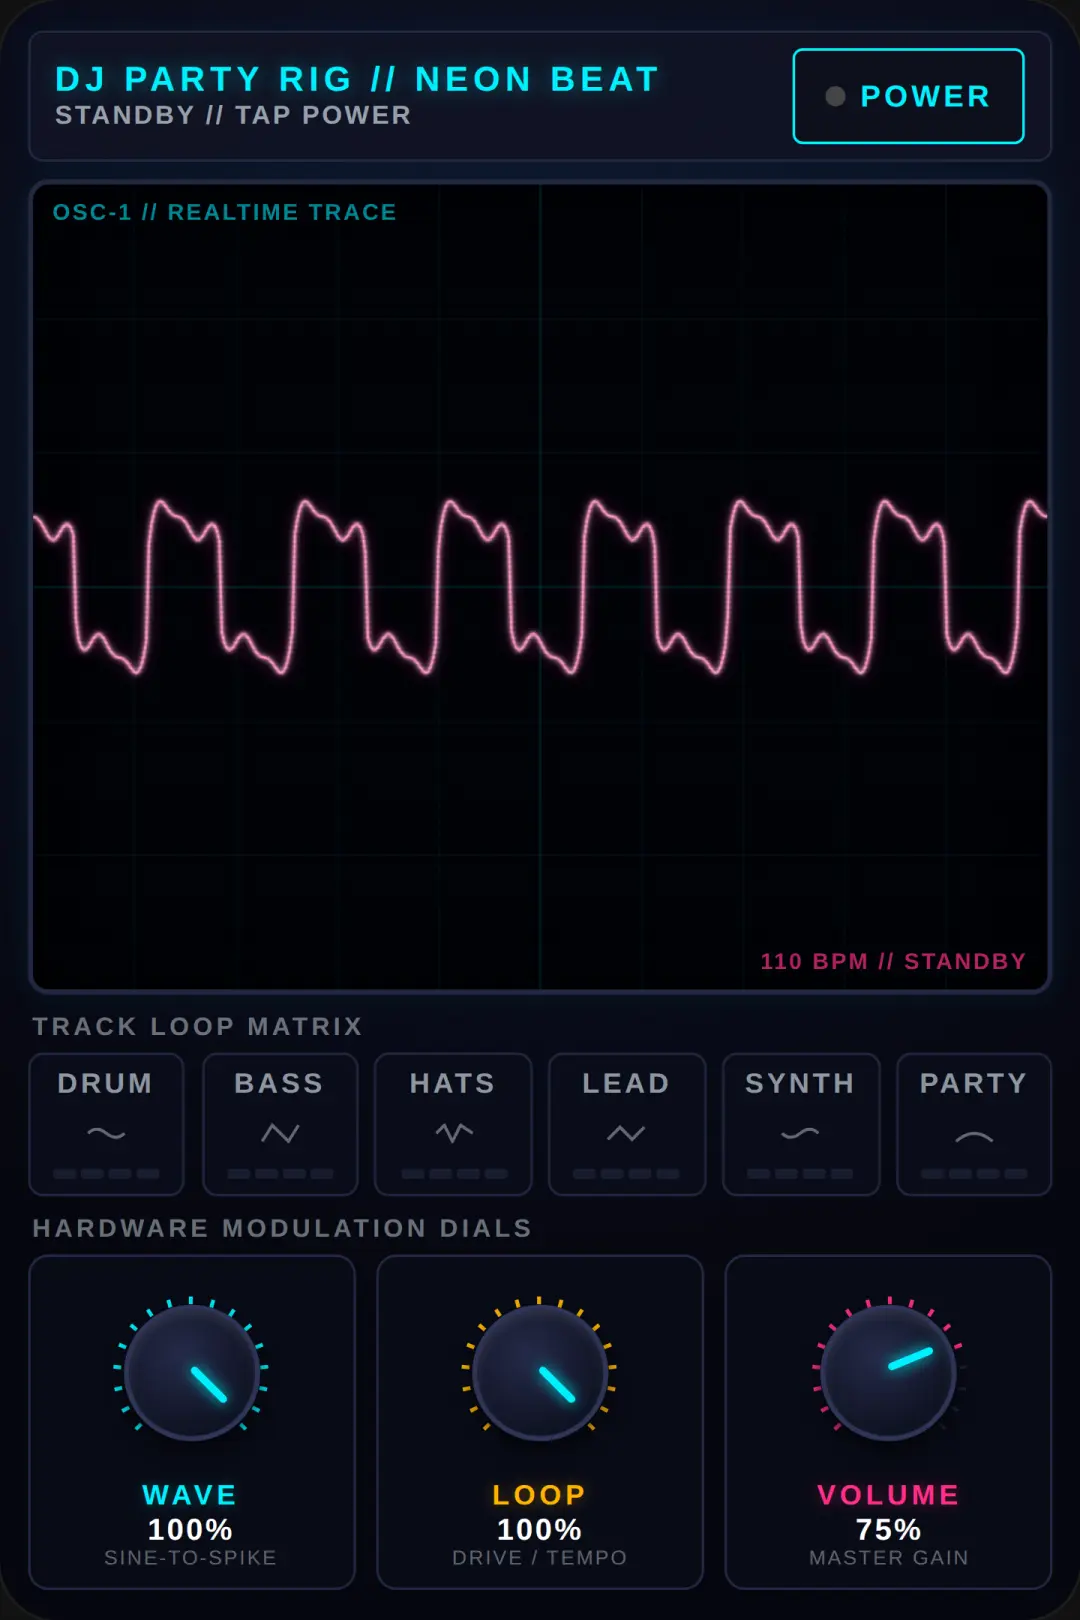Click the 'OSC-1 // REALTIME TRACE' label
Image resolution: width=1080 pixels, height=1620 pixels.
[225, 212]
